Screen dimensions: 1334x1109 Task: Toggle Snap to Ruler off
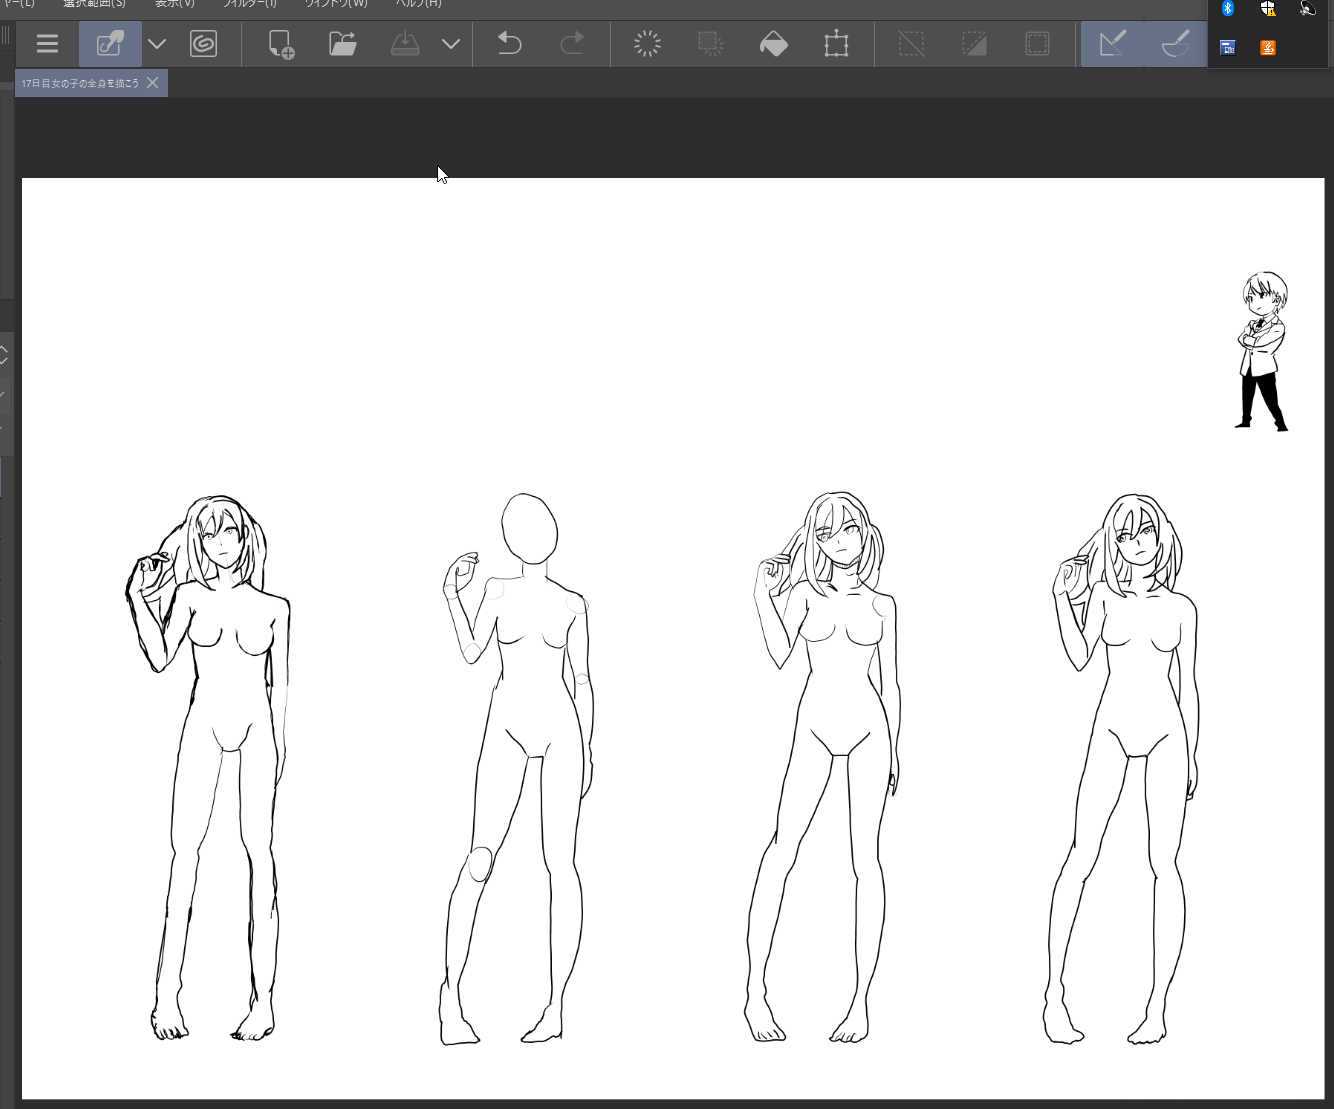point(1112,44)
